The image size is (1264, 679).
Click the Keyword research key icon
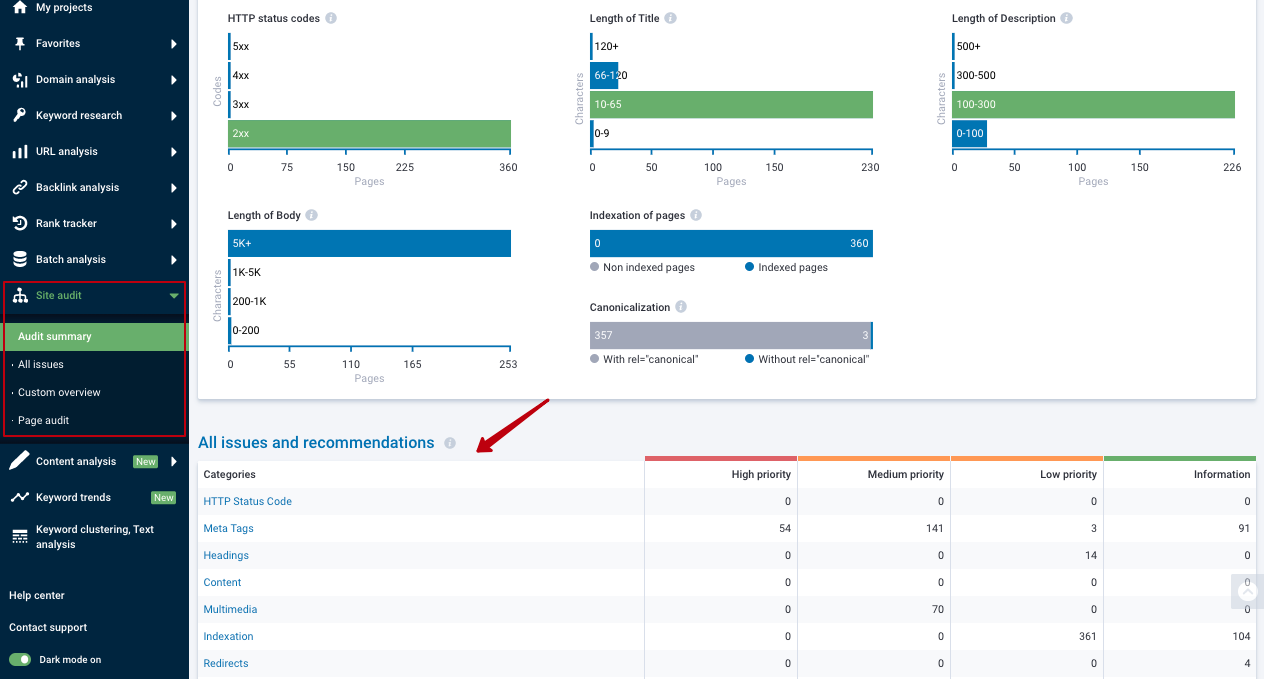click(19, 115)
